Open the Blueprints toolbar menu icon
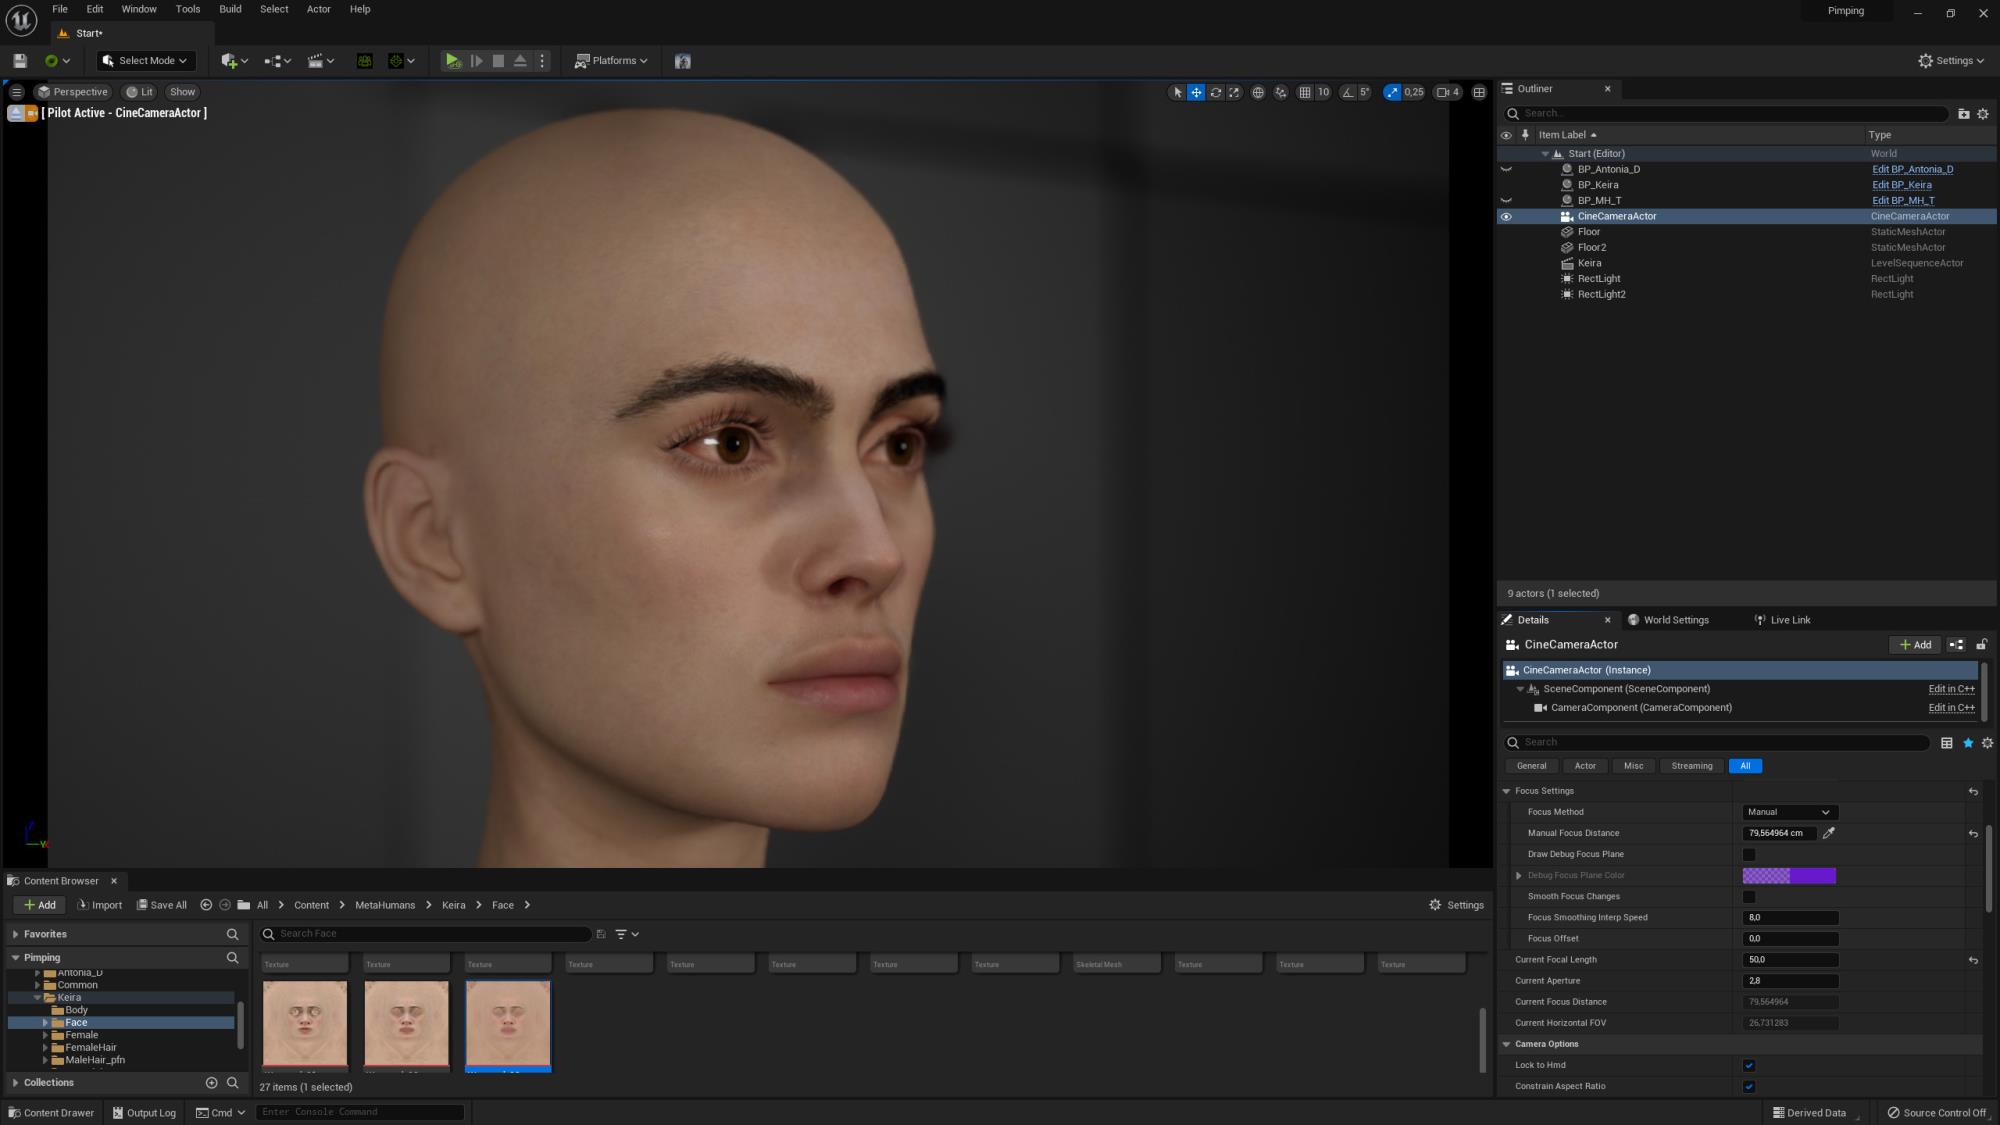Screen dimensions: 2000x1125 click(277, 61)
